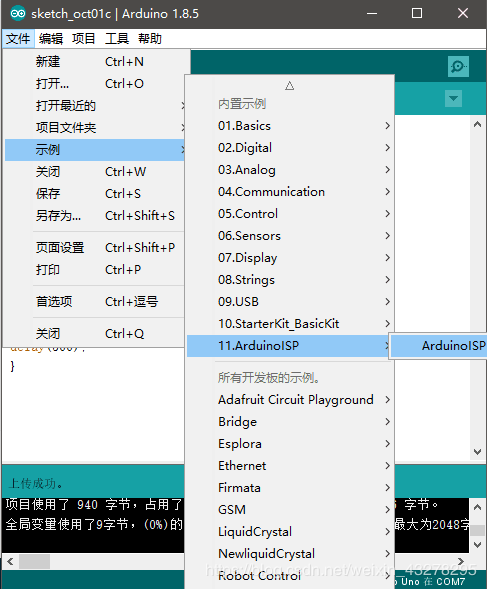Choose 关闭 Ctrl+Q quit entry
The height and width of the screenshot is (589, 487).
point(94,334)
